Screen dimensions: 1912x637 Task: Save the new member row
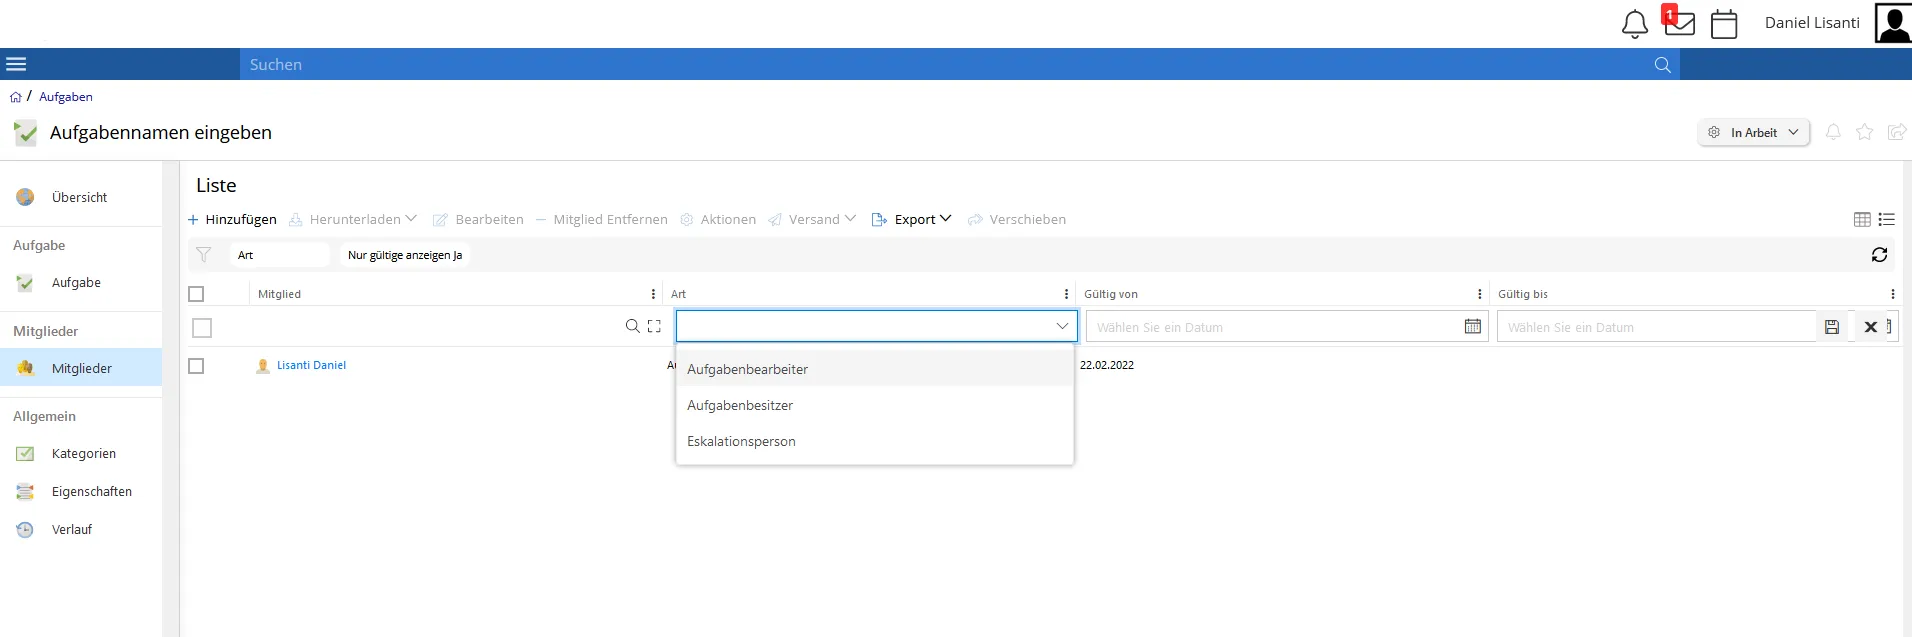(x=1832, y=327)
